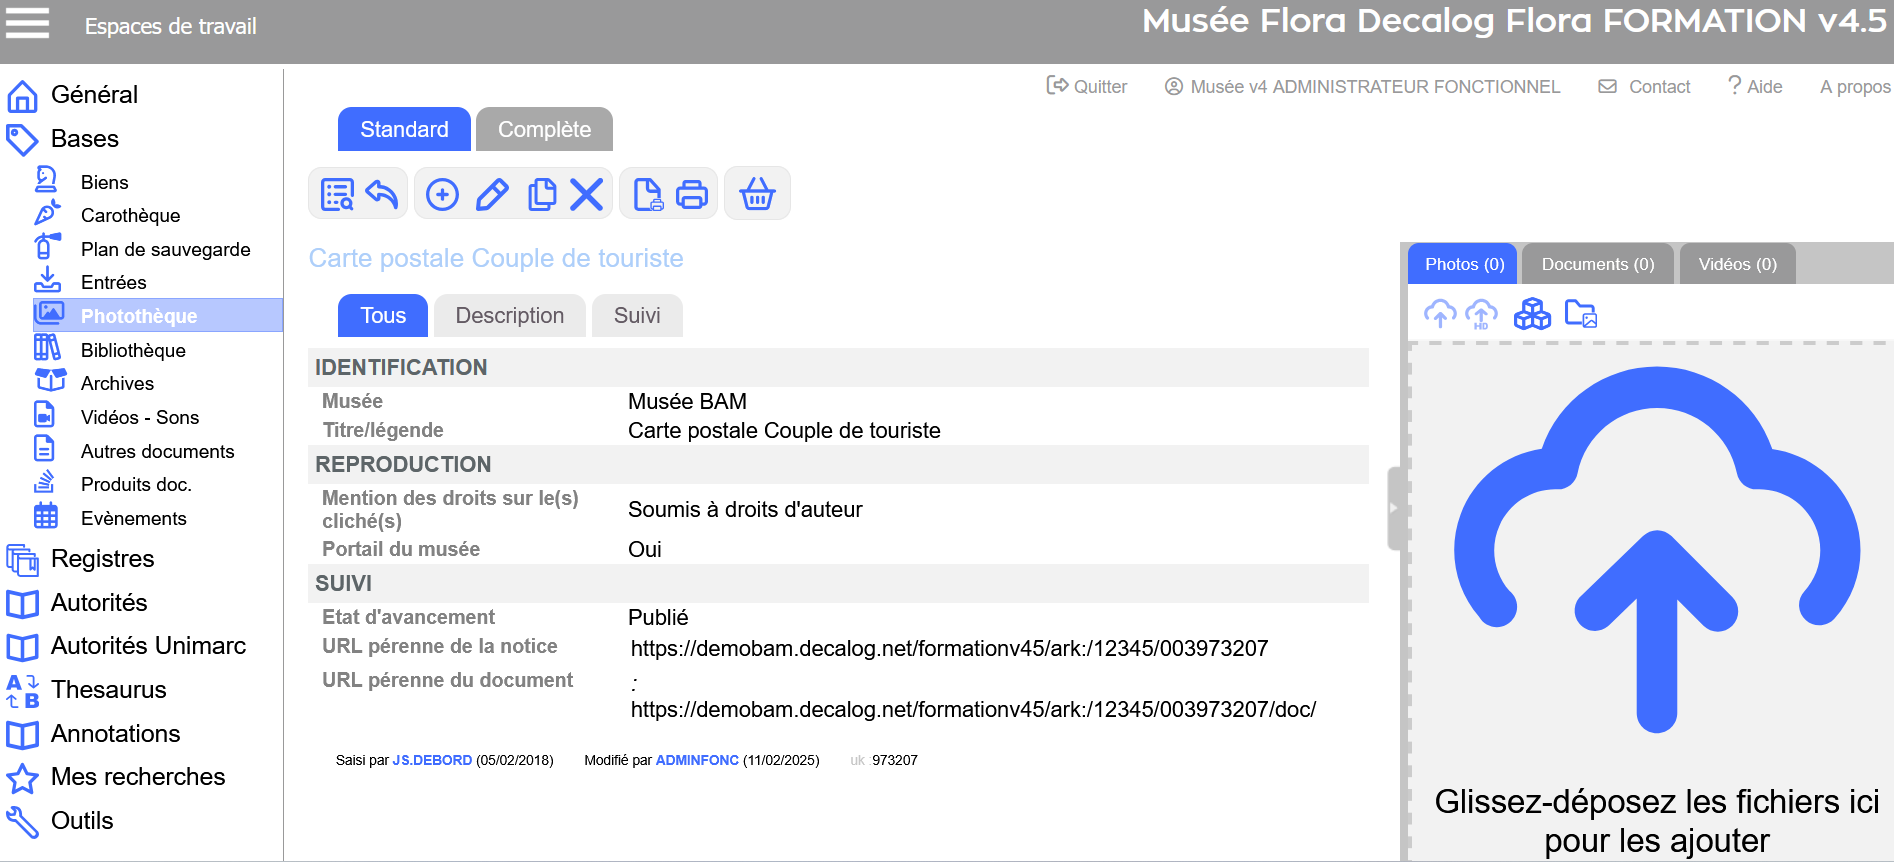Open the image folder icon
The width and height of the screenshot is (1894, 862).
pos(1580,314)
